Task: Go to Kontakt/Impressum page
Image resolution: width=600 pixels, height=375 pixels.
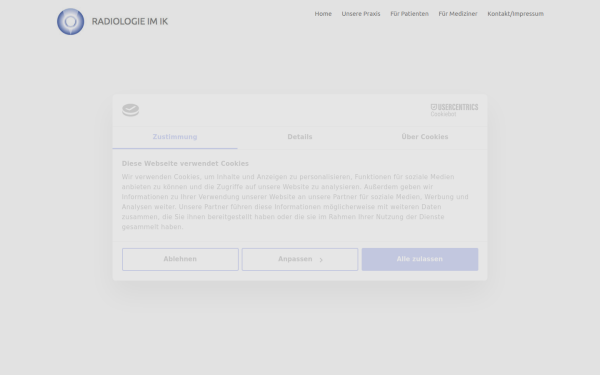Action: click(x=515, y=14)
